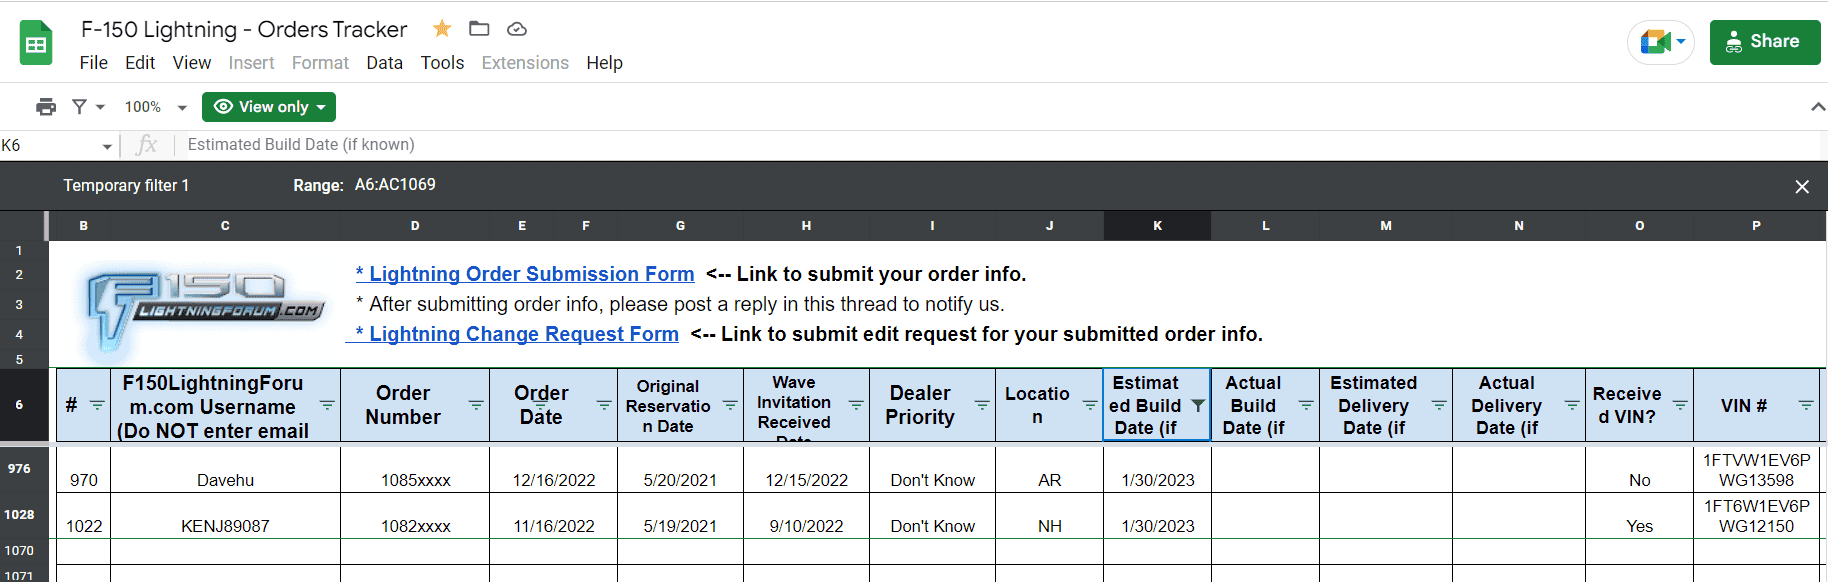Expand the zoom level 100% dropdown
Screen dimensions: 1828x582
pyautogui.click(x=155, y=107)
